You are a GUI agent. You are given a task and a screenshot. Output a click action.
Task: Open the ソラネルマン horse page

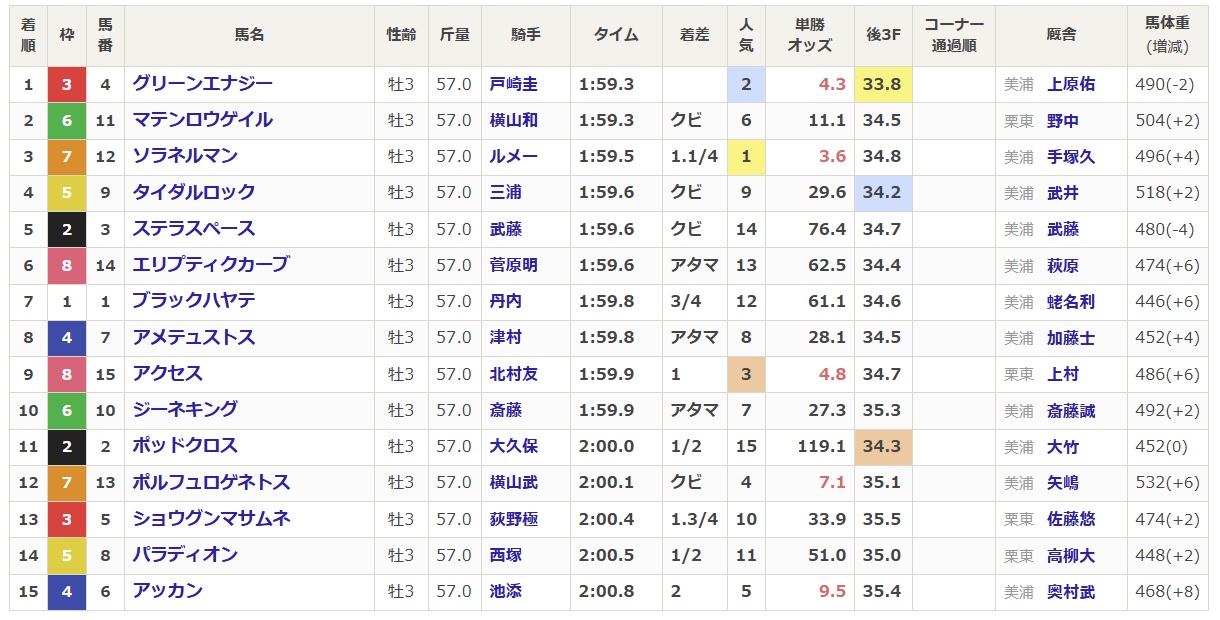click(x=185, y=156)
